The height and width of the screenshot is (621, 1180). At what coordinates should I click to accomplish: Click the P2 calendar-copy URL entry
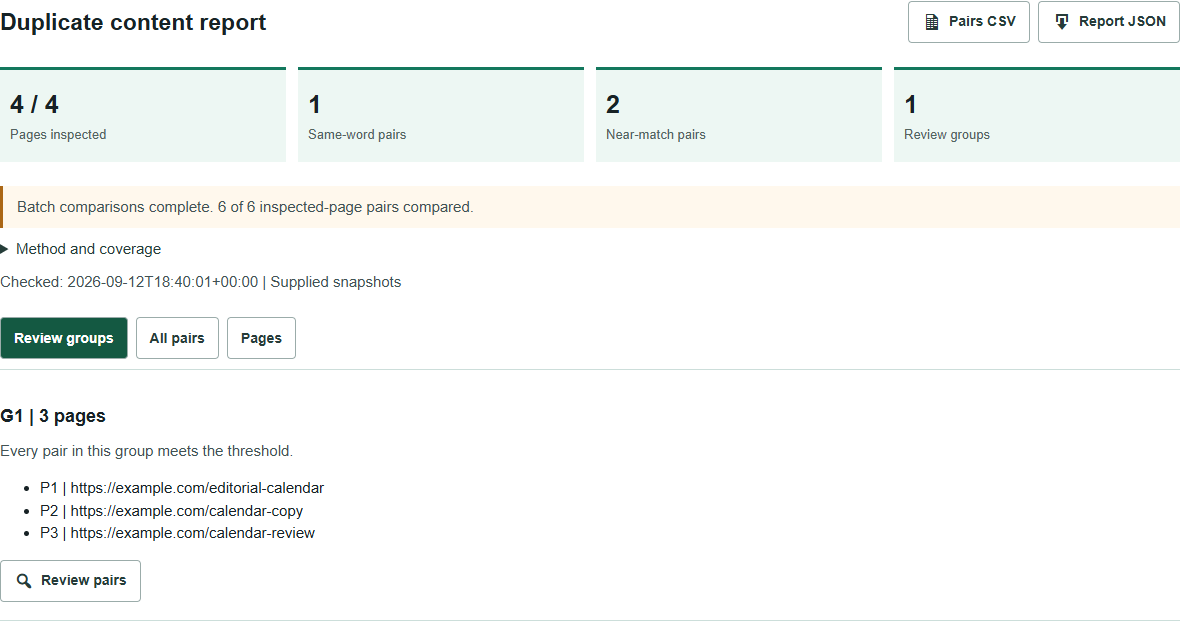point(172,510)
